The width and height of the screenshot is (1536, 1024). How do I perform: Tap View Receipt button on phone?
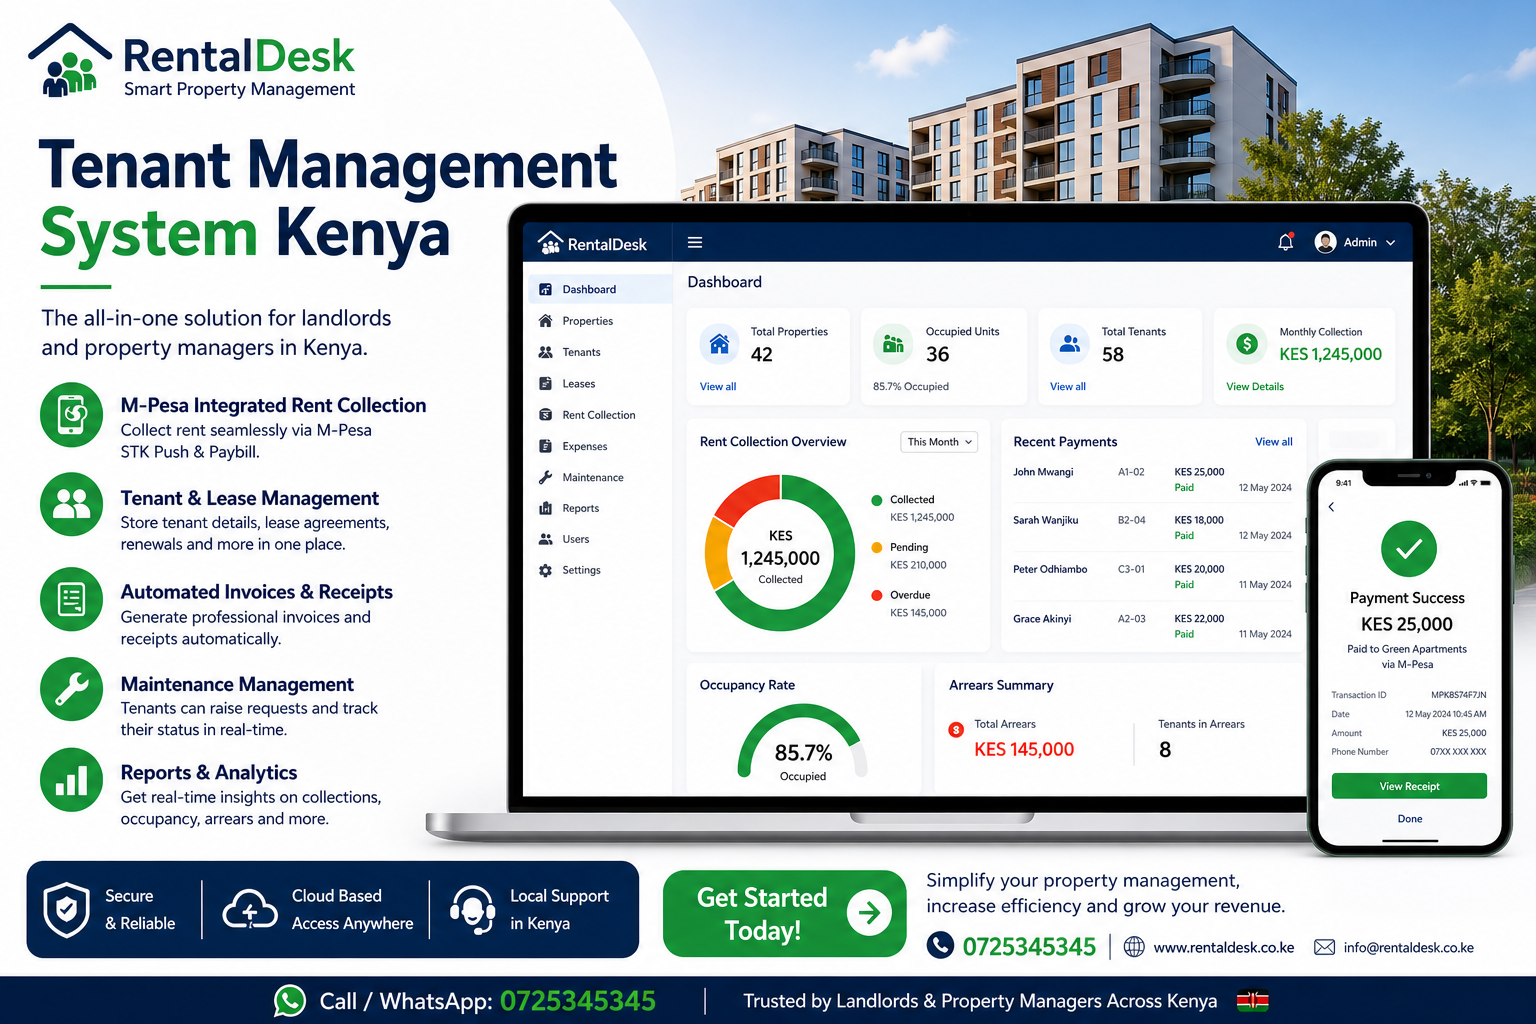[1409, 786]
